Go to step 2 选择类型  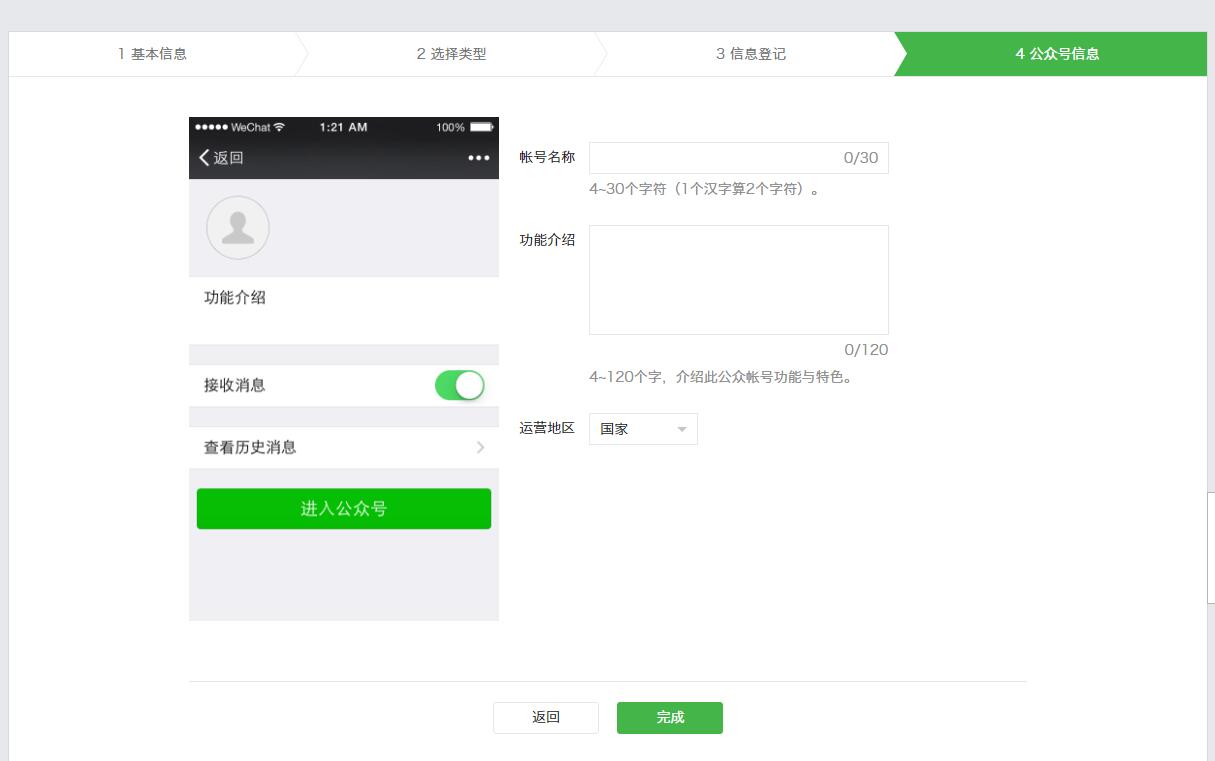tap(451, 54)
